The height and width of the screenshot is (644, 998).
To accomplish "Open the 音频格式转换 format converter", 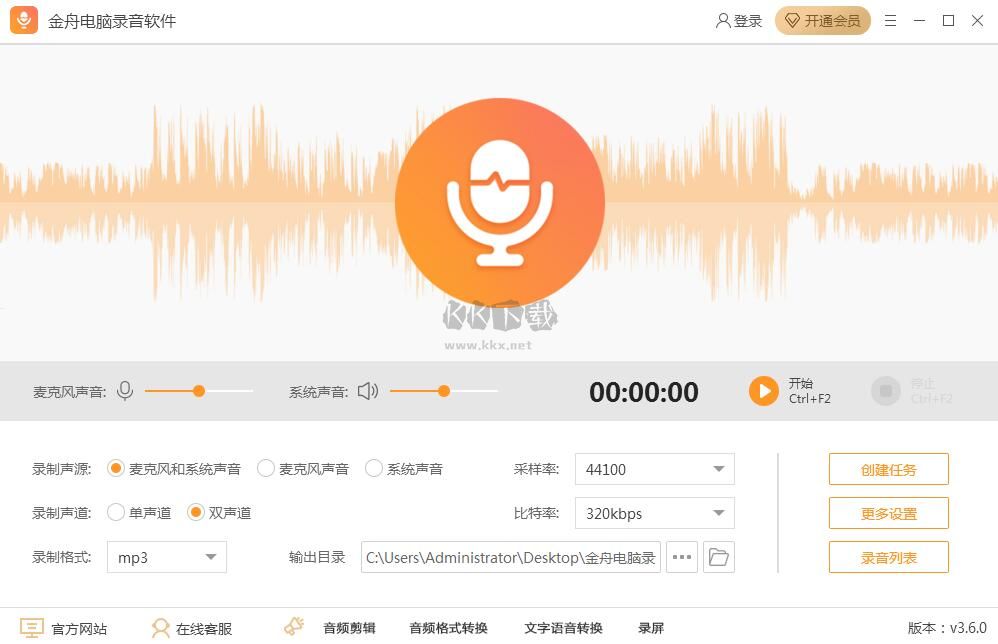I will [x=448, y=628].
